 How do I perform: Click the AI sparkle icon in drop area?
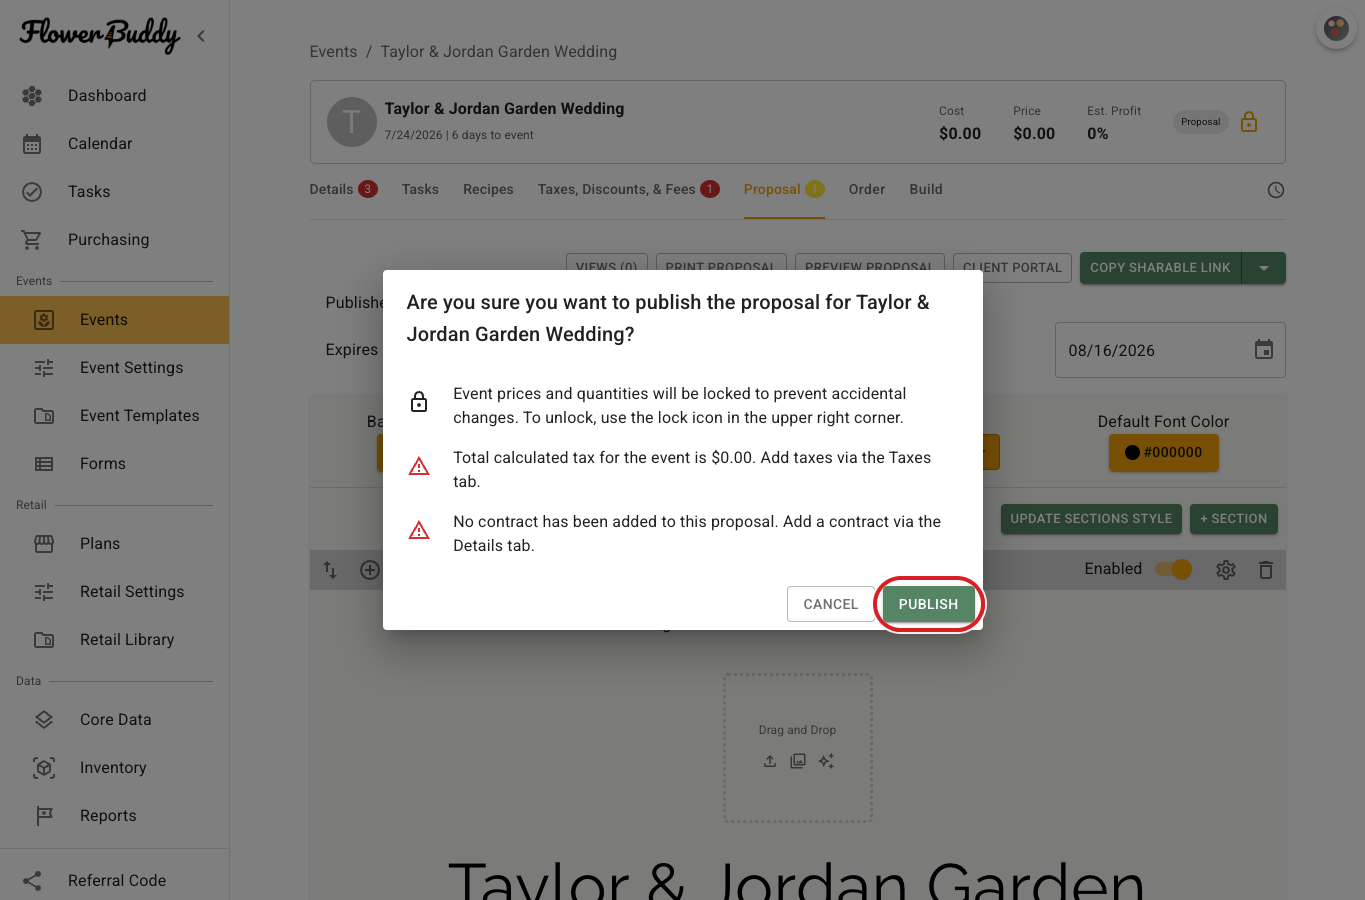pos(826,761)
